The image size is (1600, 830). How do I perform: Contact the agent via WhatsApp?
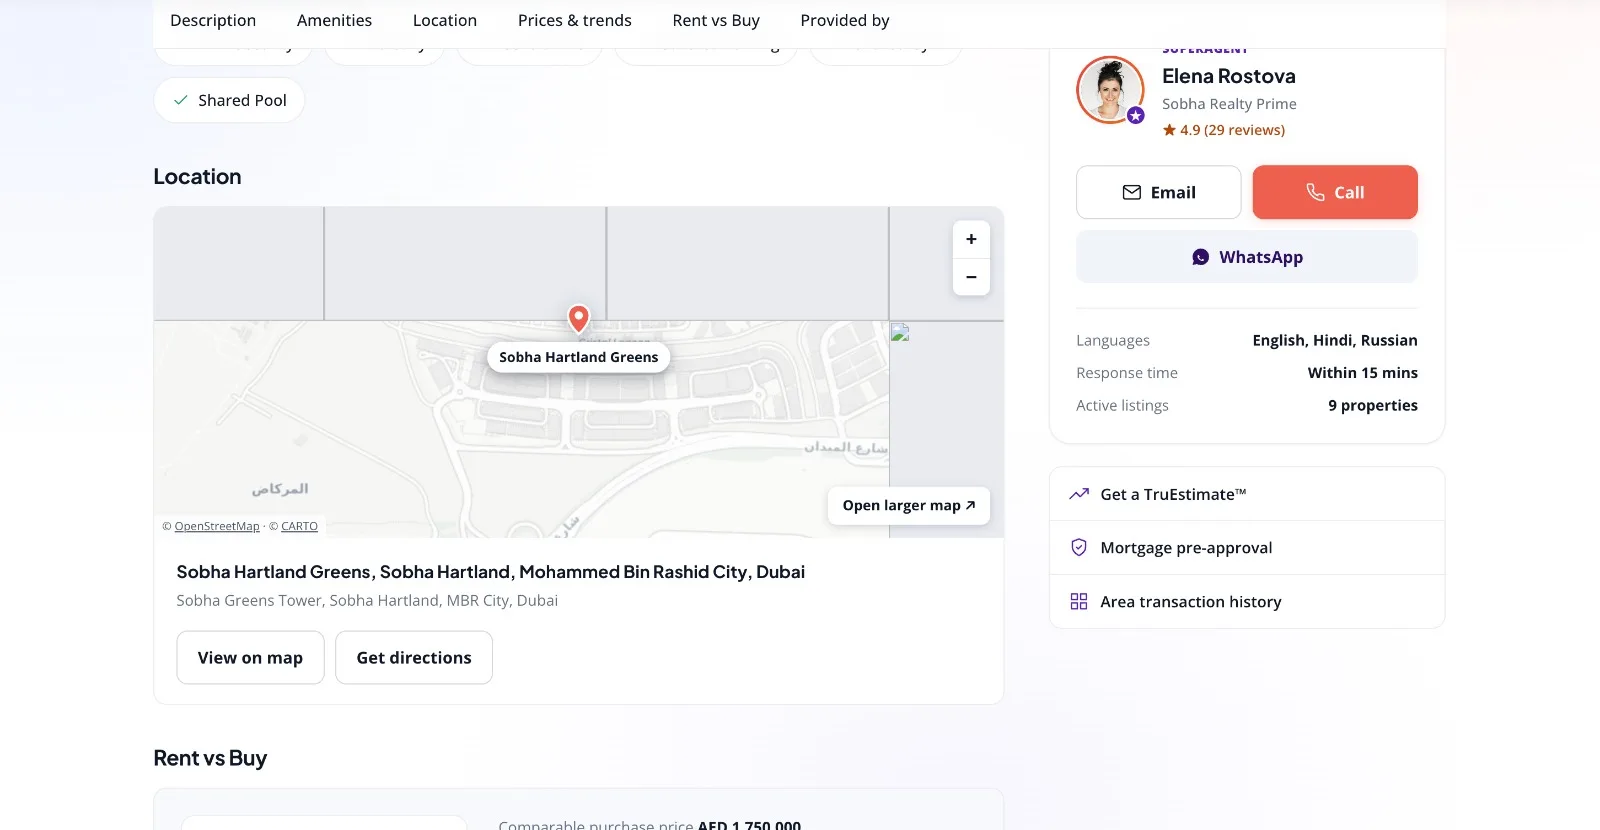[1247, 257]
